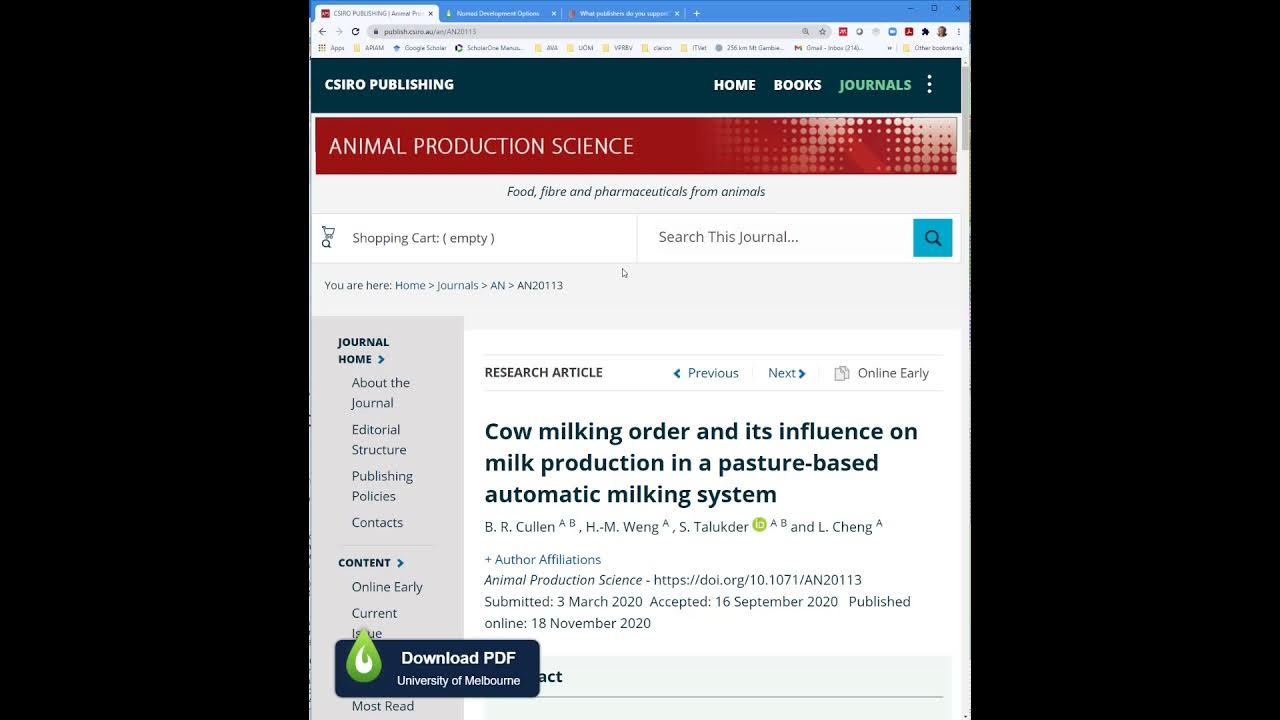Open the UOM bookmark folder

coord(580,48)
